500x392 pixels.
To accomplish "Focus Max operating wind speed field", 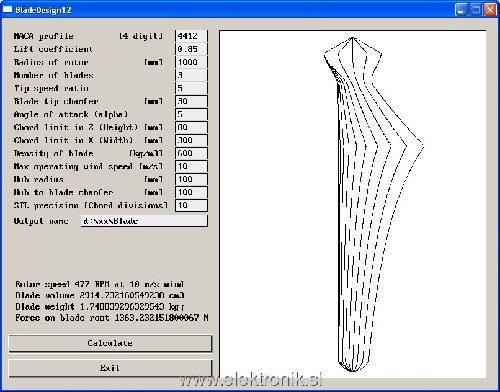I will (x=191, y=166).
